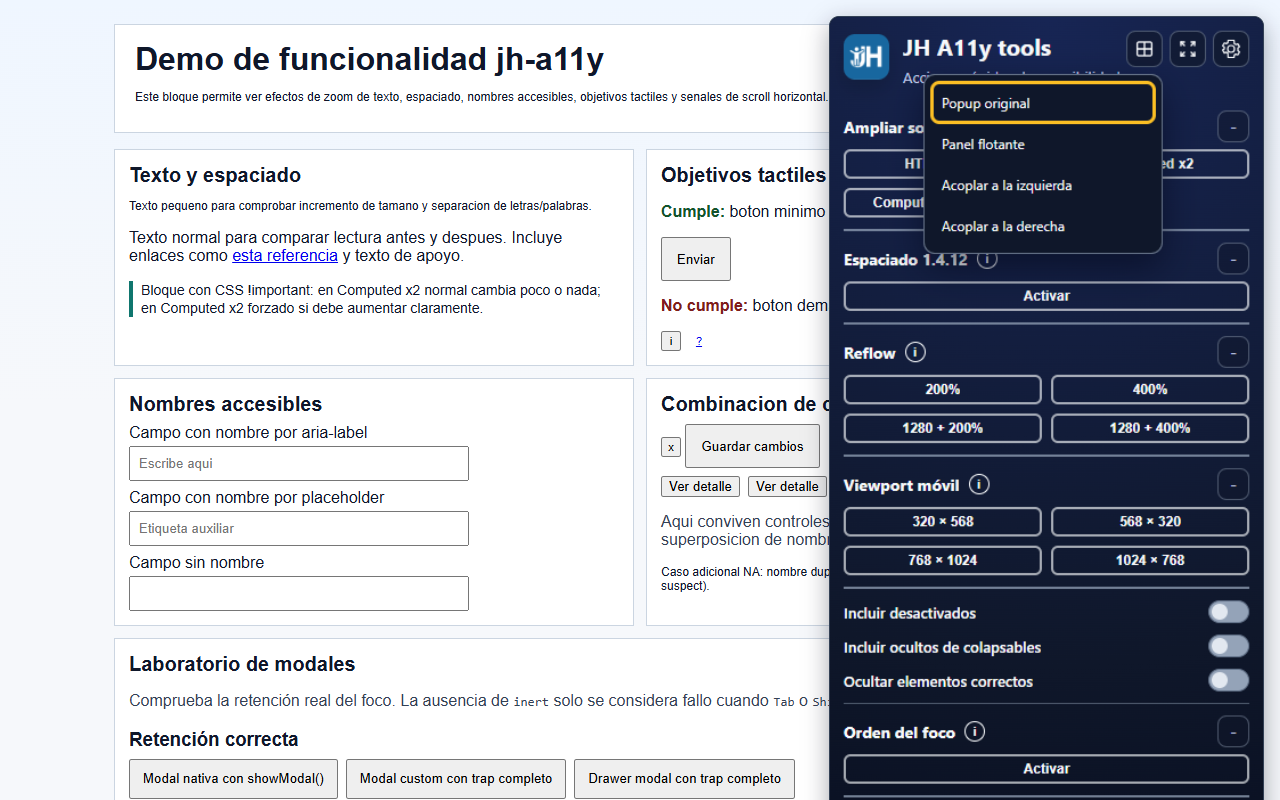The image size is (1280, 800).
Task: Choose Acoplar a la izquierda
Action: (1043, 185)
